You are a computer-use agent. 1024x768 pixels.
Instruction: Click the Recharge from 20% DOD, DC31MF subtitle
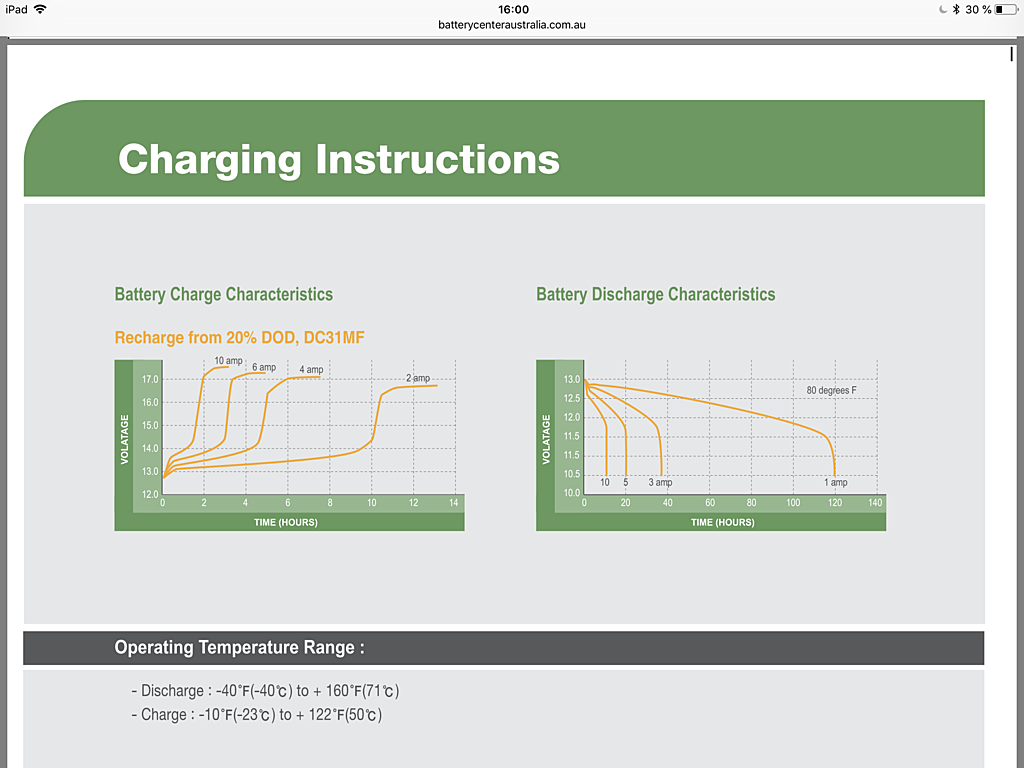coord(240,338)
